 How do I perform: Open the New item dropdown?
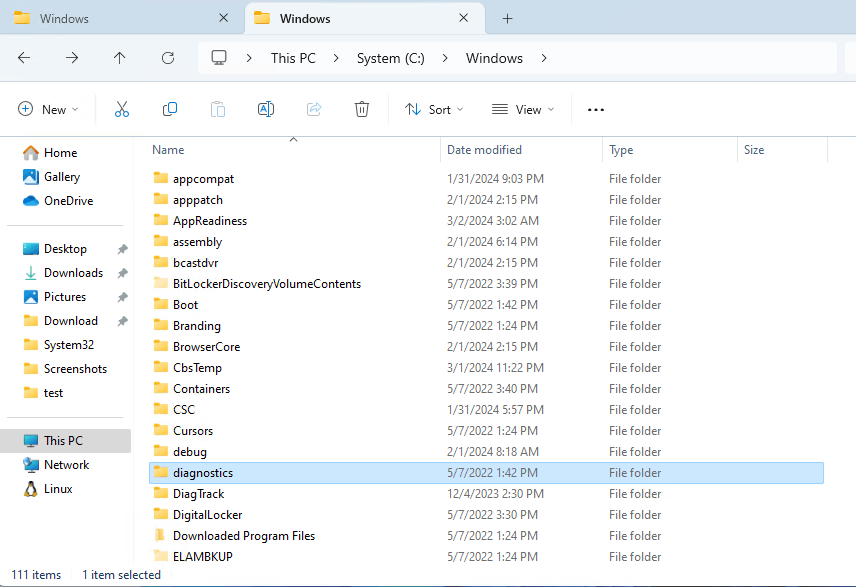(48, 110)
